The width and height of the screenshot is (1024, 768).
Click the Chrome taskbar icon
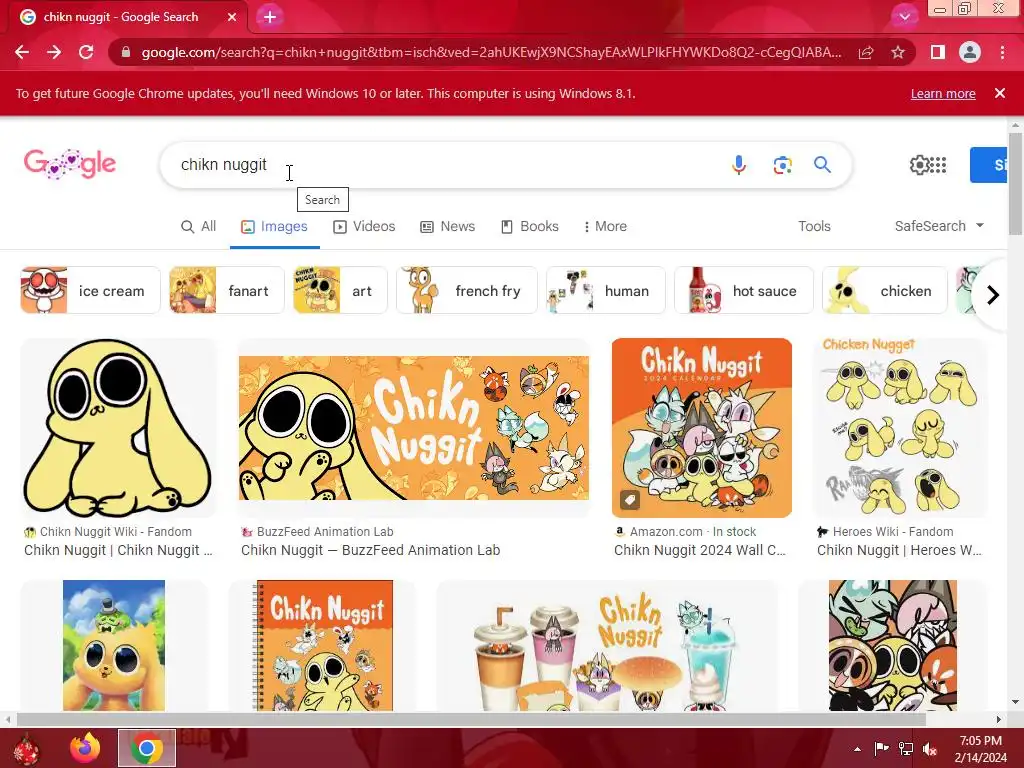(146, 748)
